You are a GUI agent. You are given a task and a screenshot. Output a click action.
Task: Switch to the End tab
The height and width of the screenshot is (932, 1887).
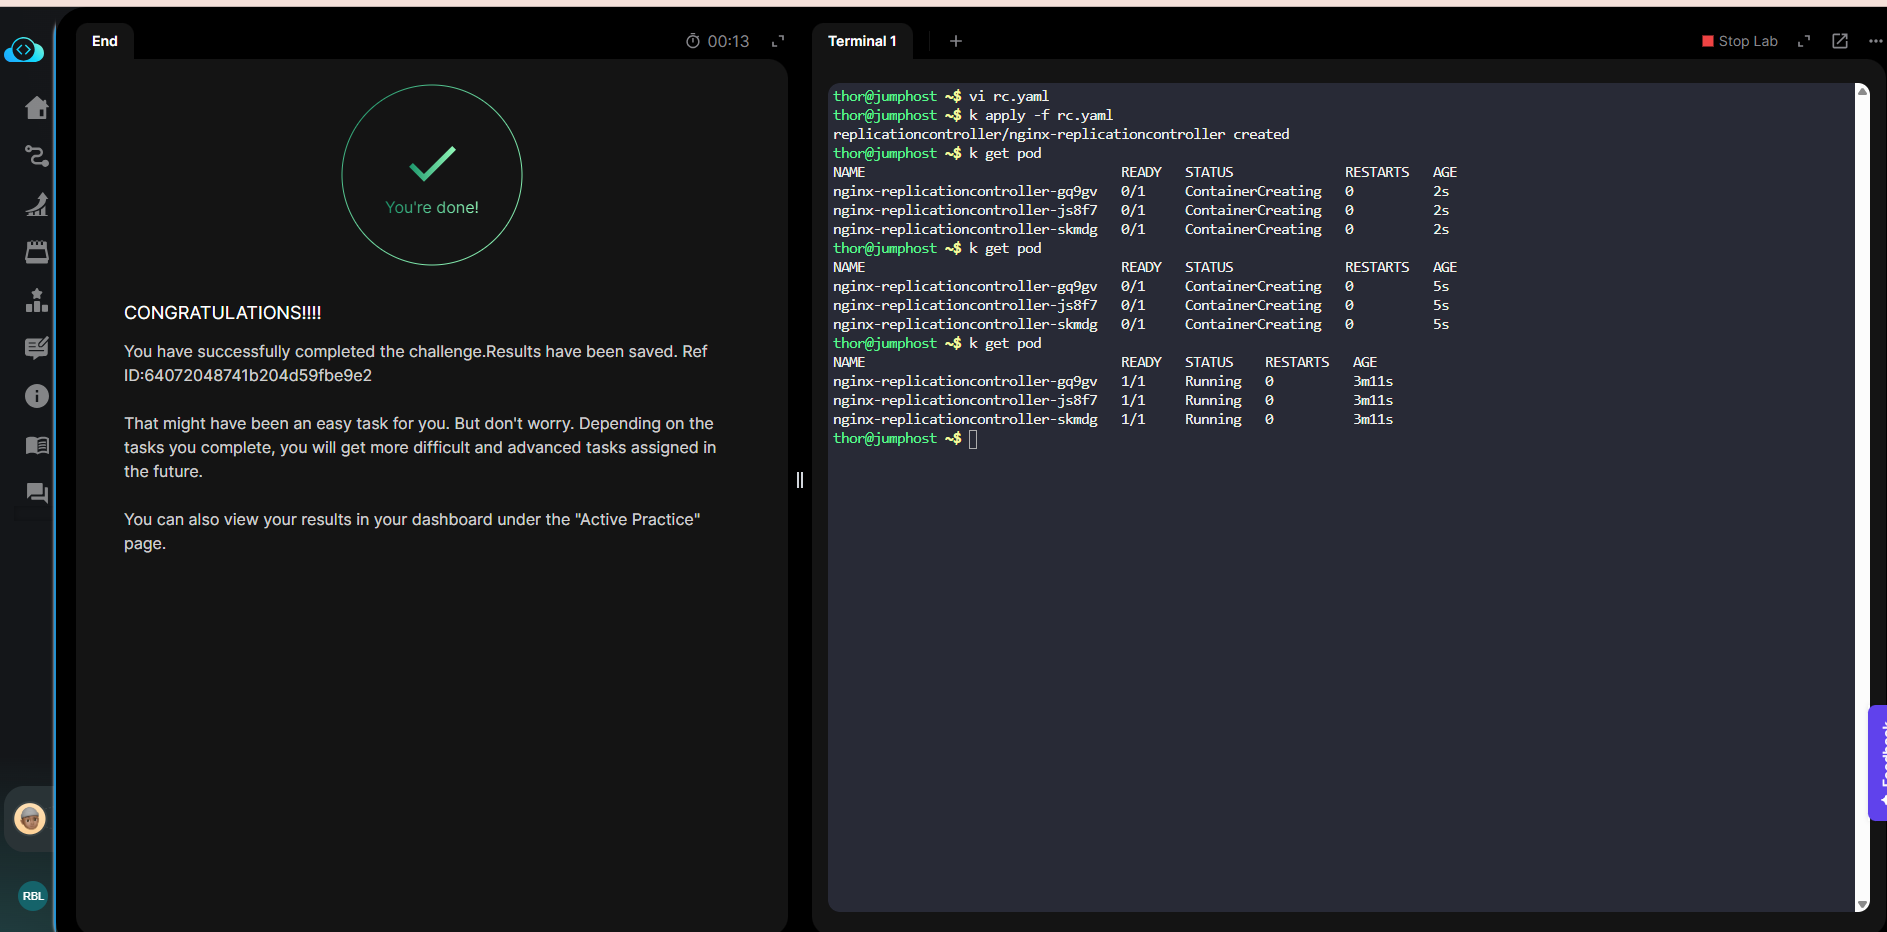[x=105, y=41]
